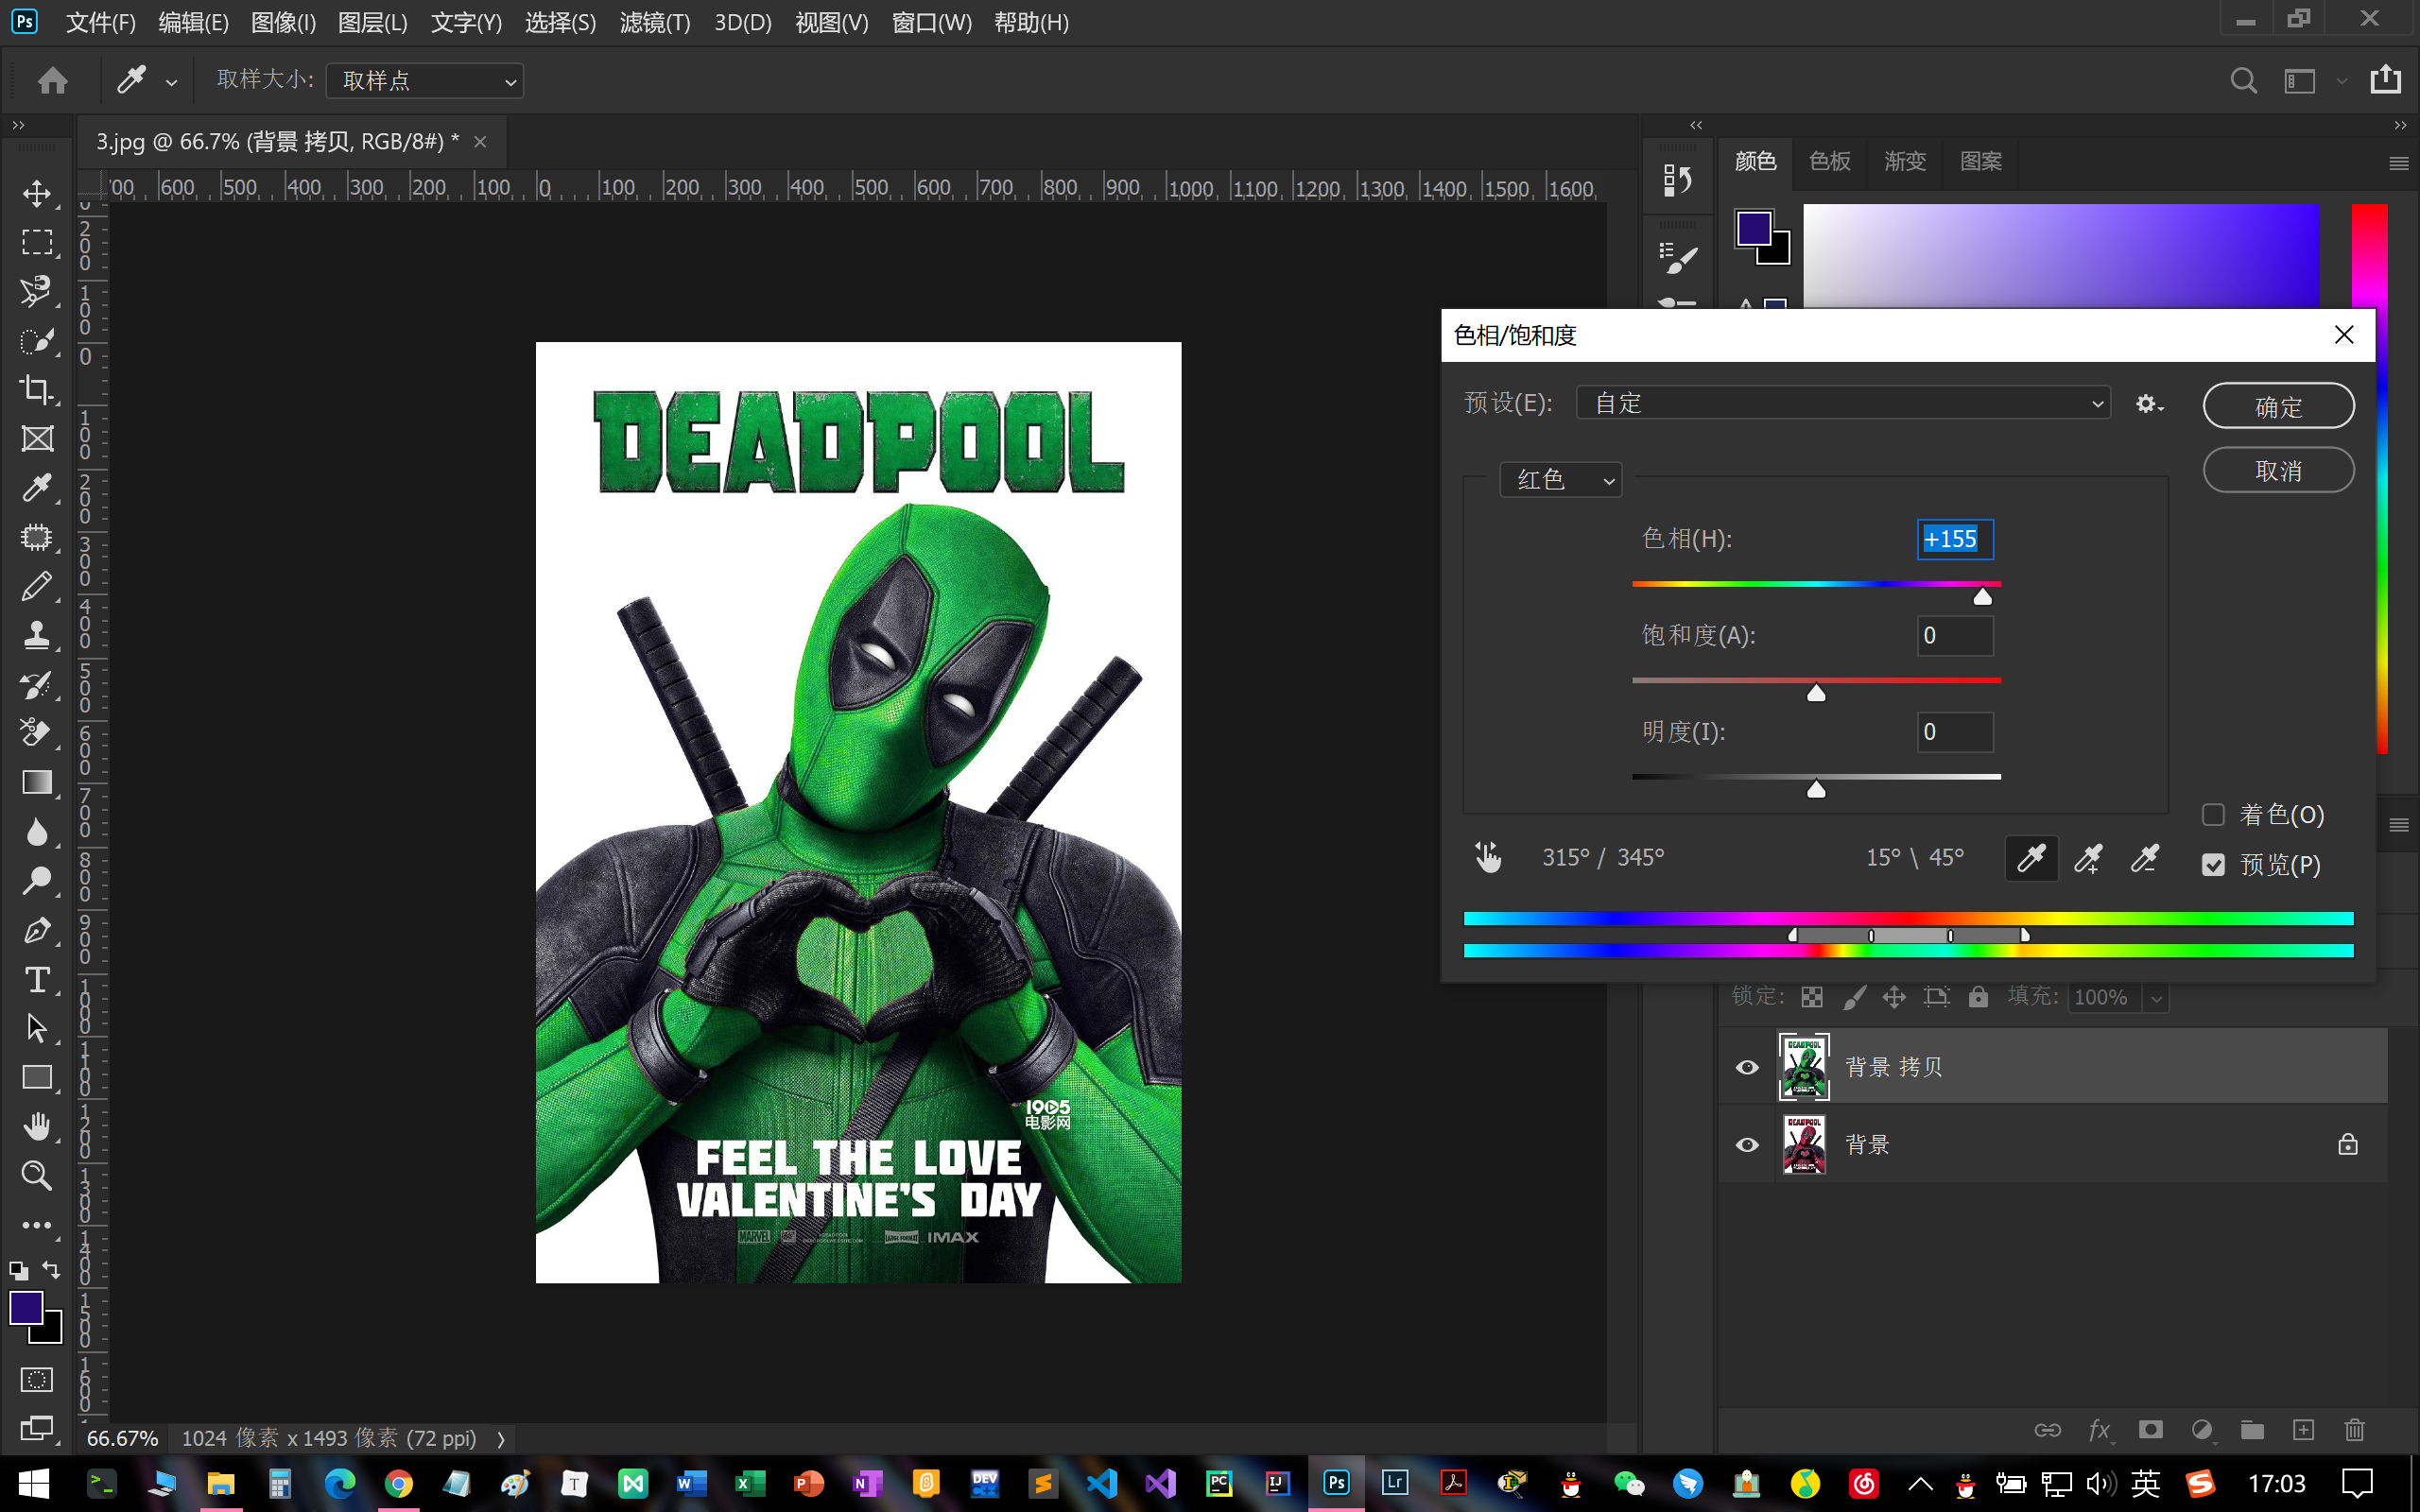
Task: Toggle Quick Mask mode
Action: 37,1380
